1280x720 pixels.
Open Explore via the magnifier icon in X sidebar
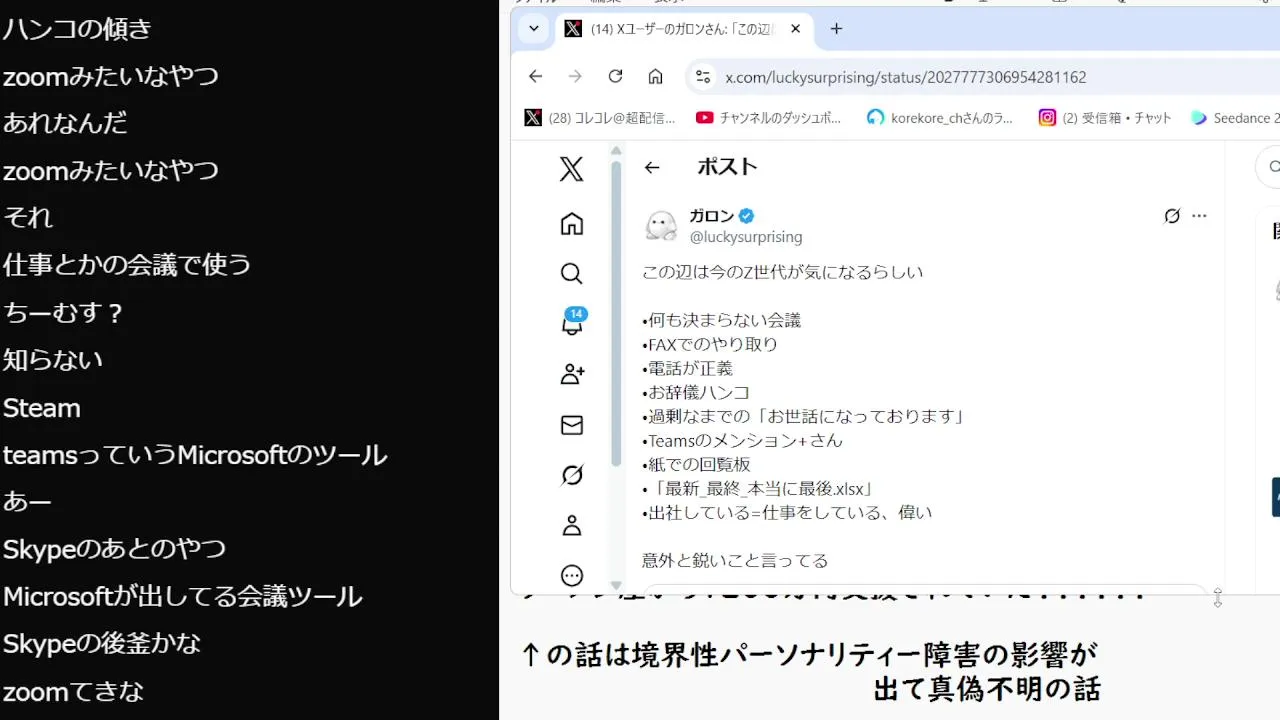click(x=572, y=274)
